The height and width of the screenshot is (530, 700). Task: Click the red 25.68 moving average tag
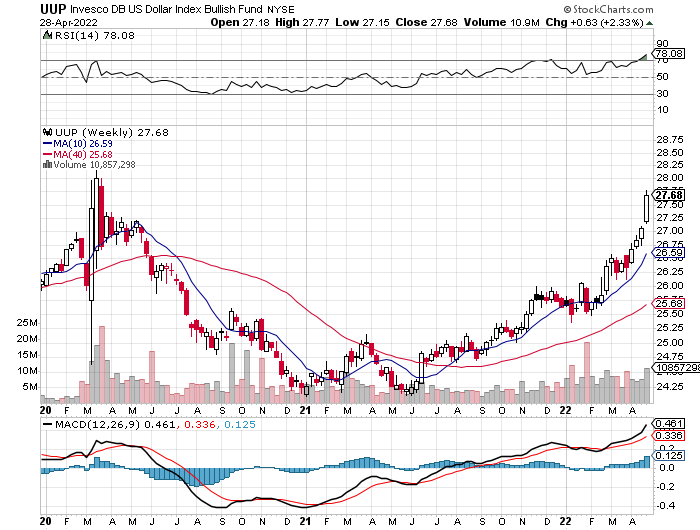(x=669, y=303)
